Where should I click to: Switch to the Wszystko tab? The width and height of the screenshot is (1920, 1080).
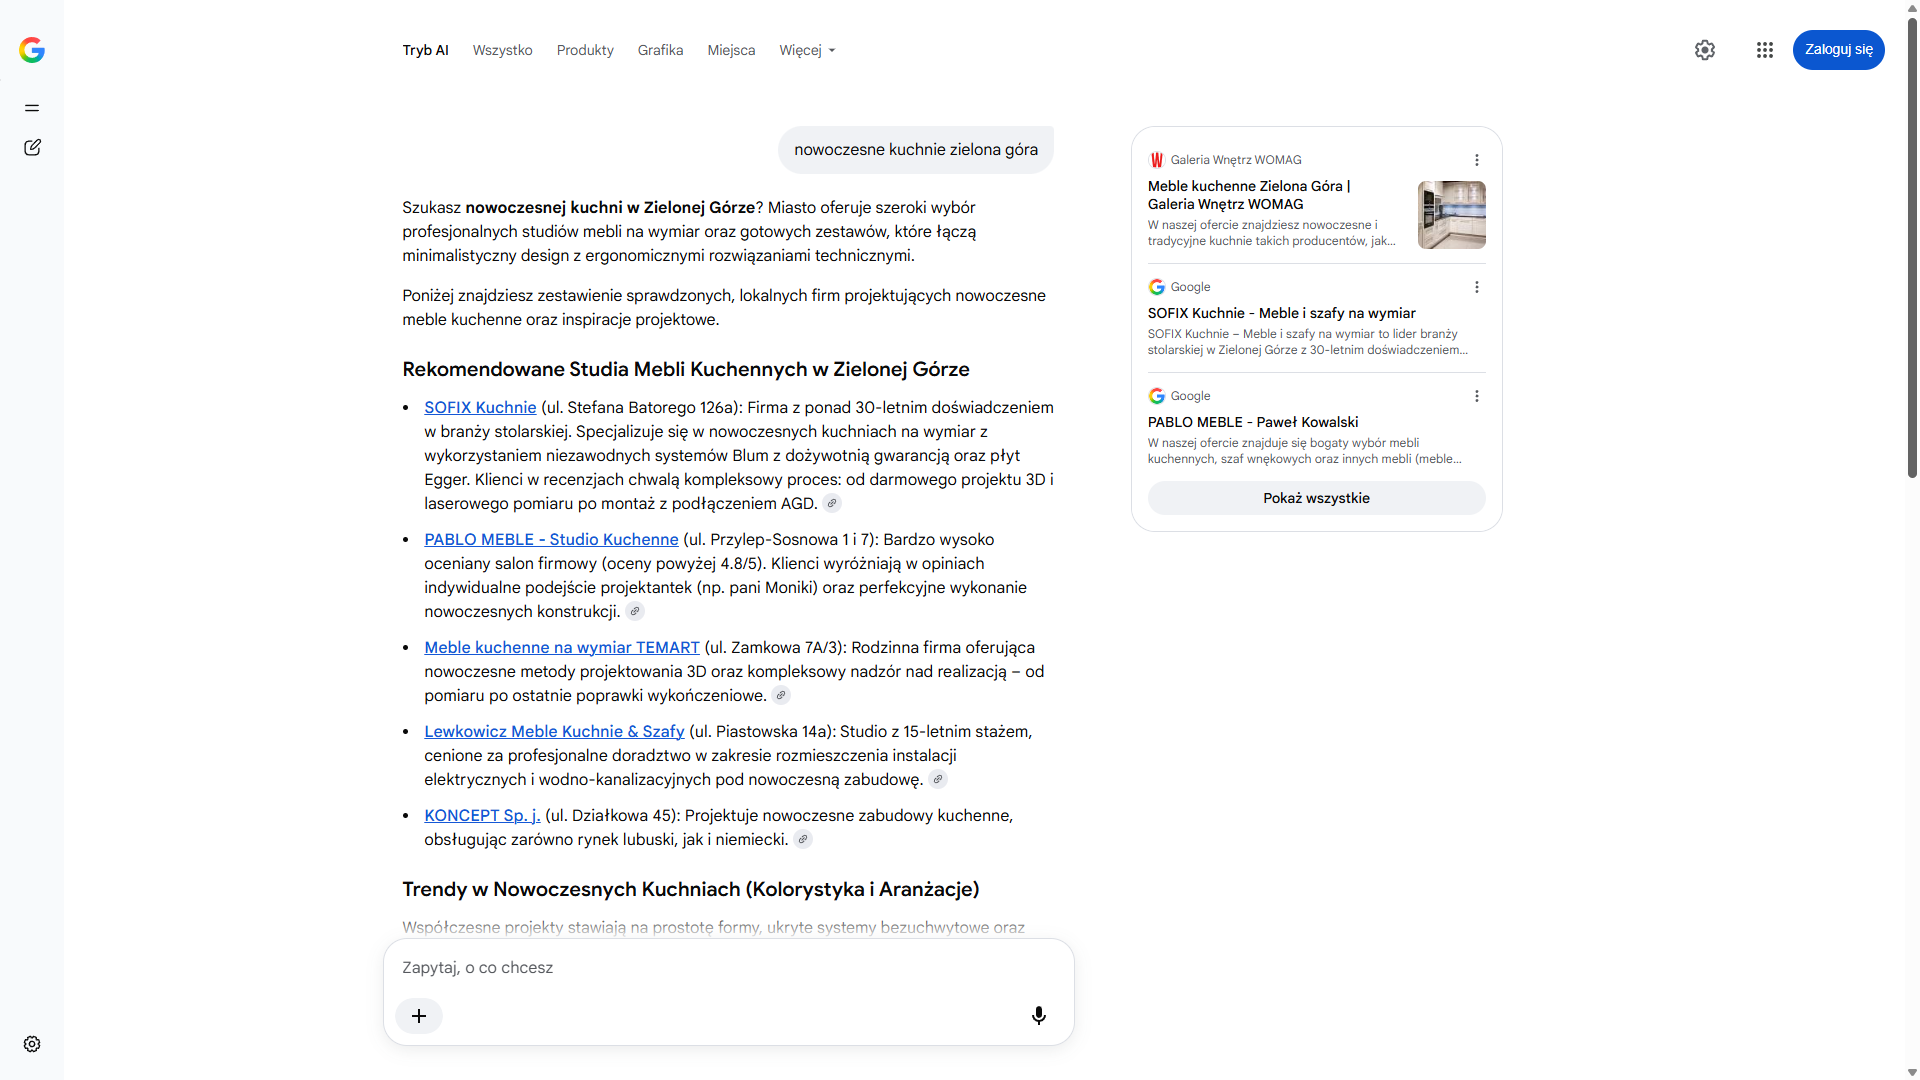point(502,50)
